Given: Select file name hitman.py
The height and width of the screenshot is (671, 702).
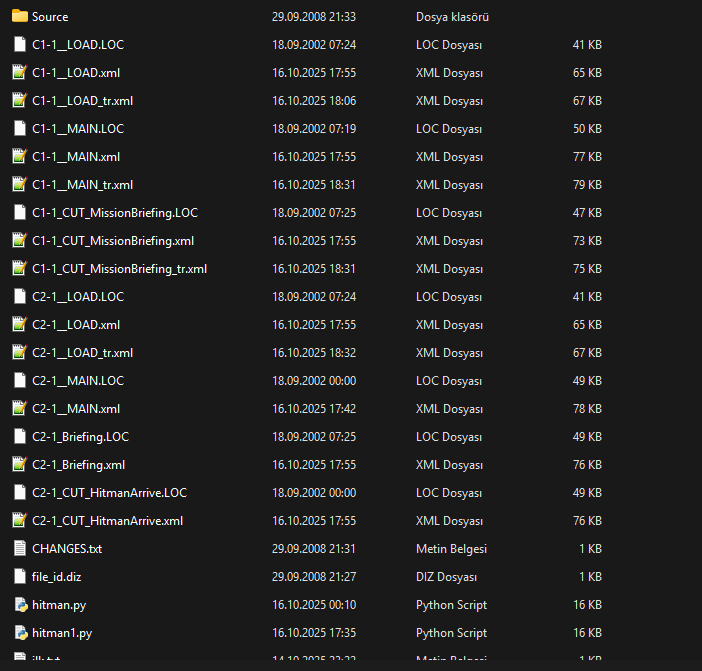Looking at the screenshot, I should [59, 605].
